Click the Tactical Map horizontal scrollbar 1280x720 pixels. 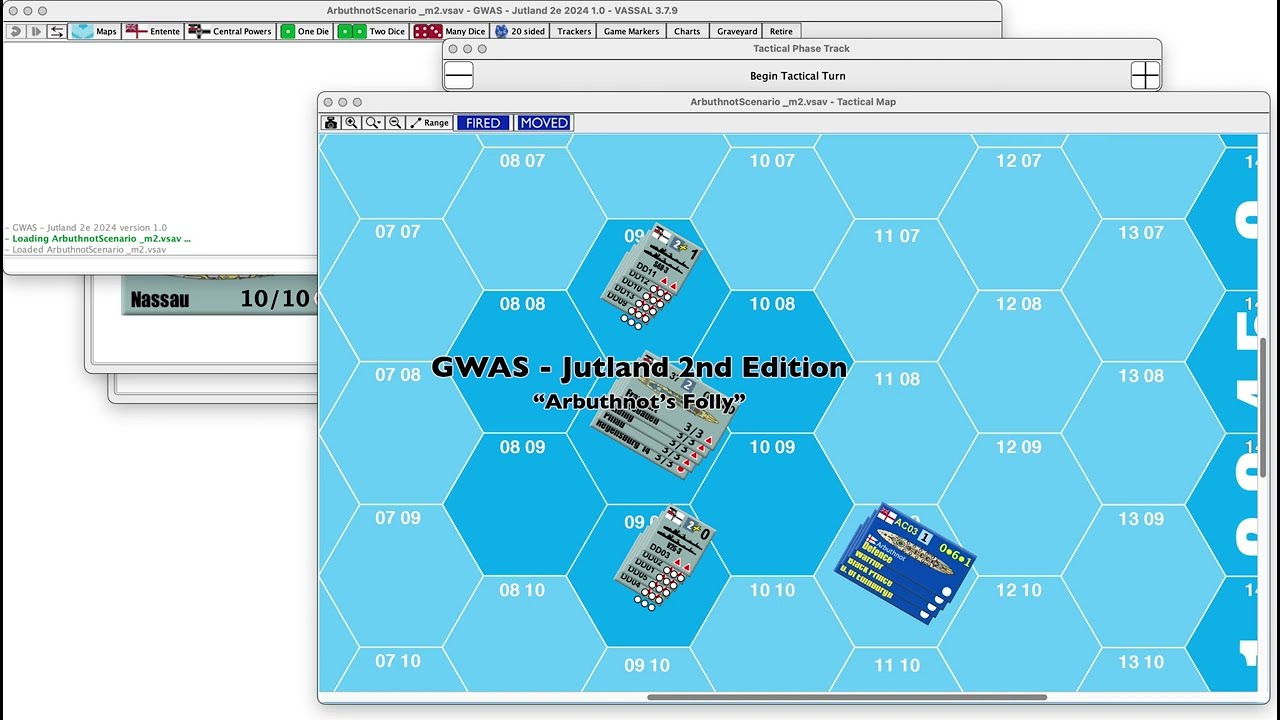pos(846,697)
